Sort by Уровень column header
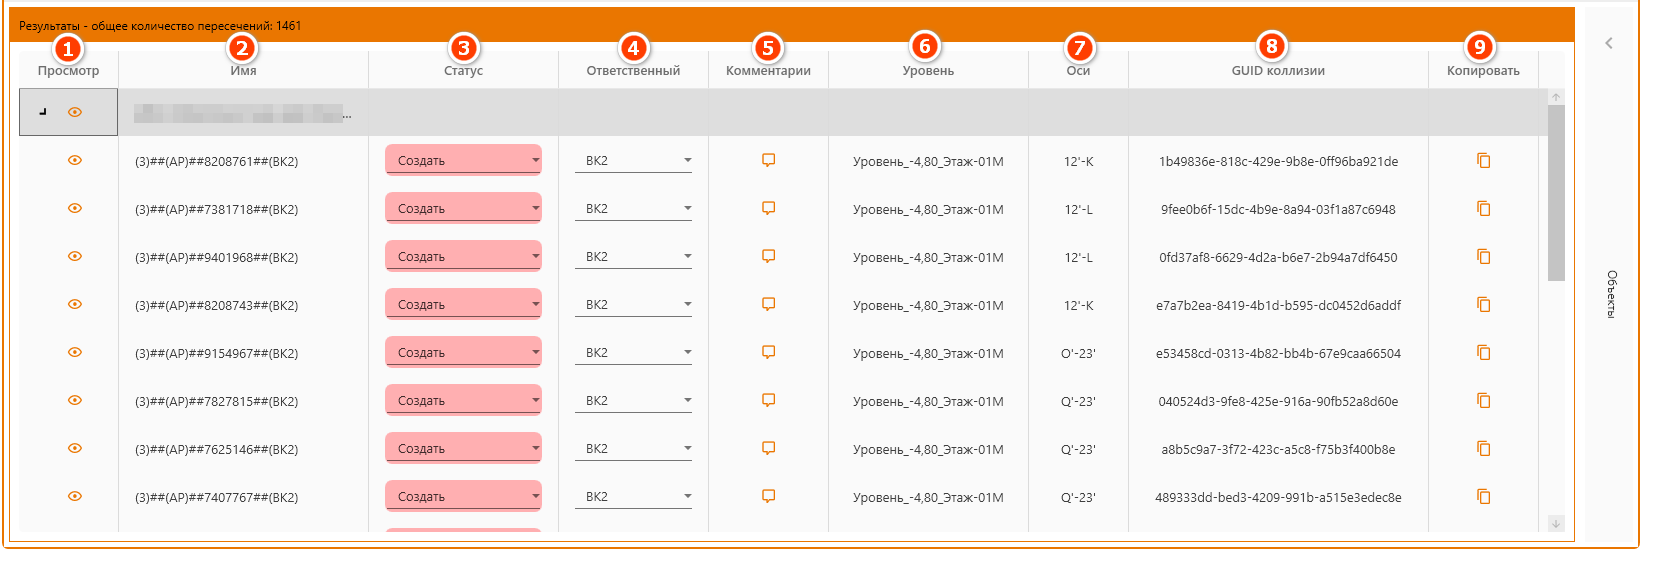This screenshot has height=561, width=1654. [928, 71]
